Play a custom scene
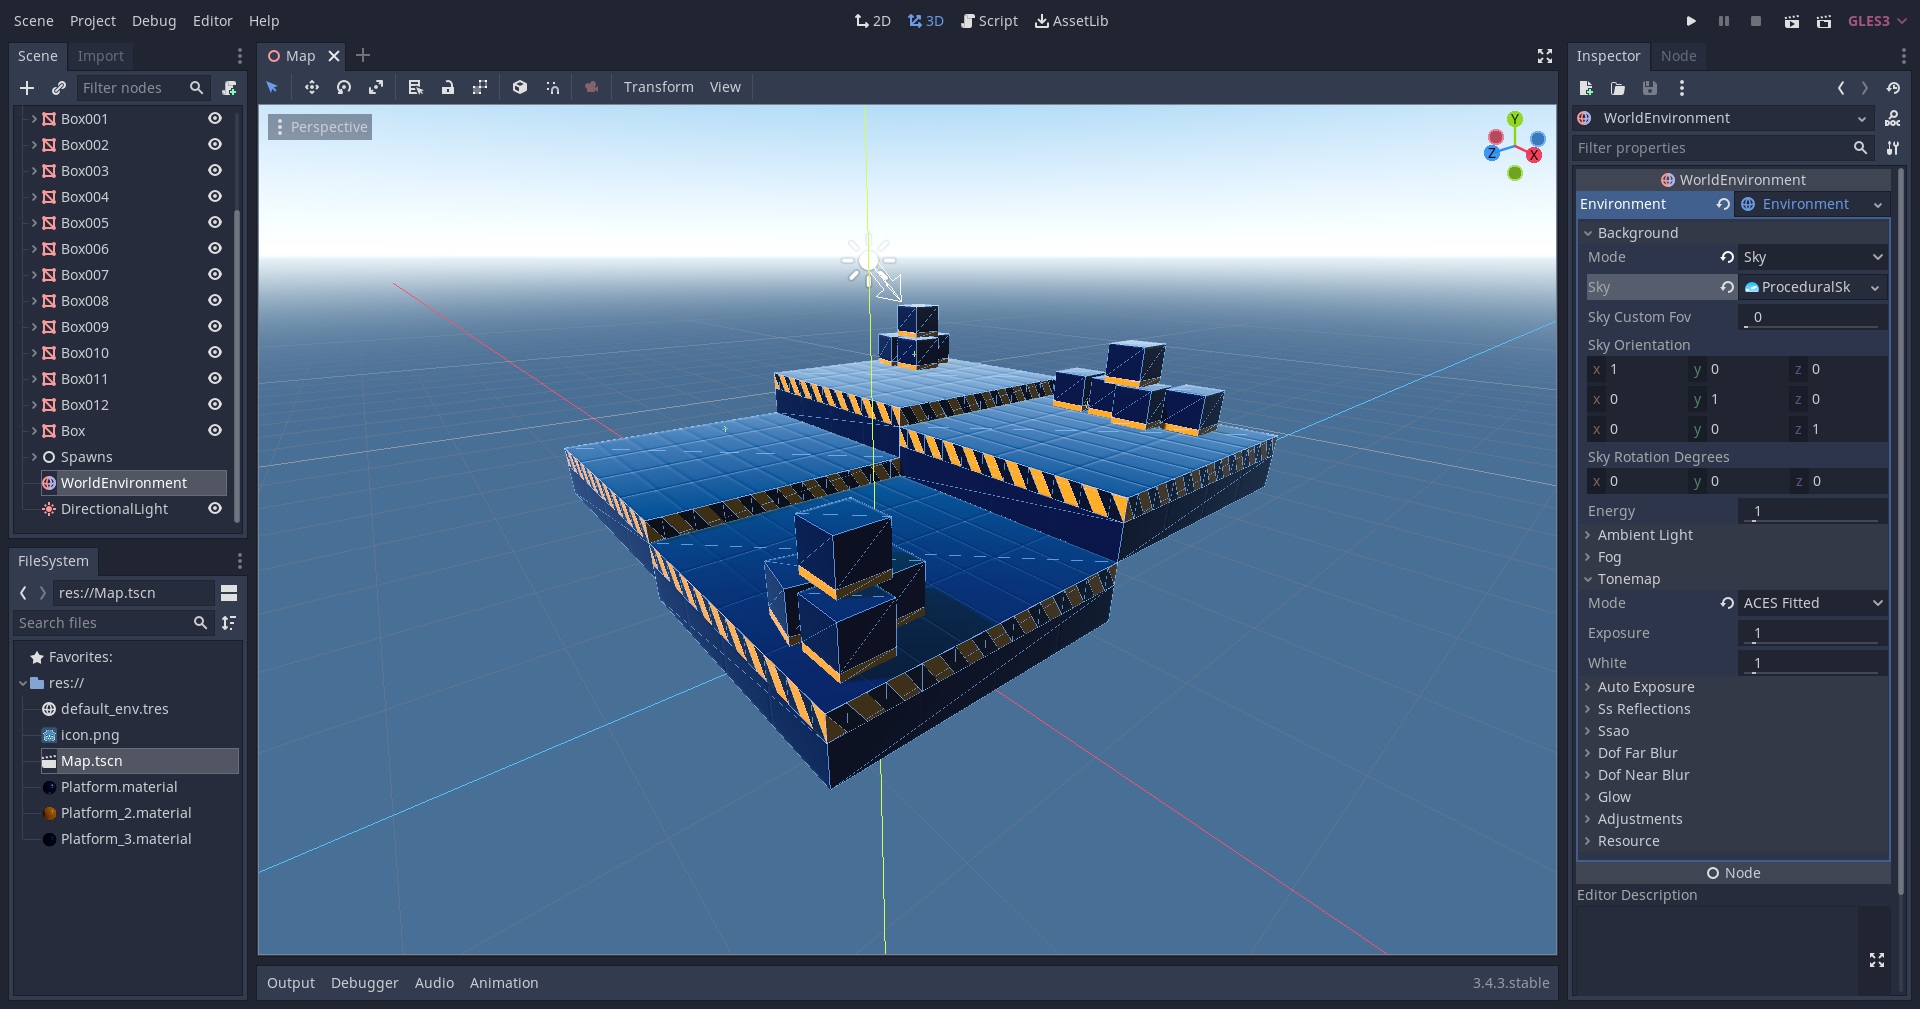Viewport: 1920px width, 1009px height. click(1824, 21)
